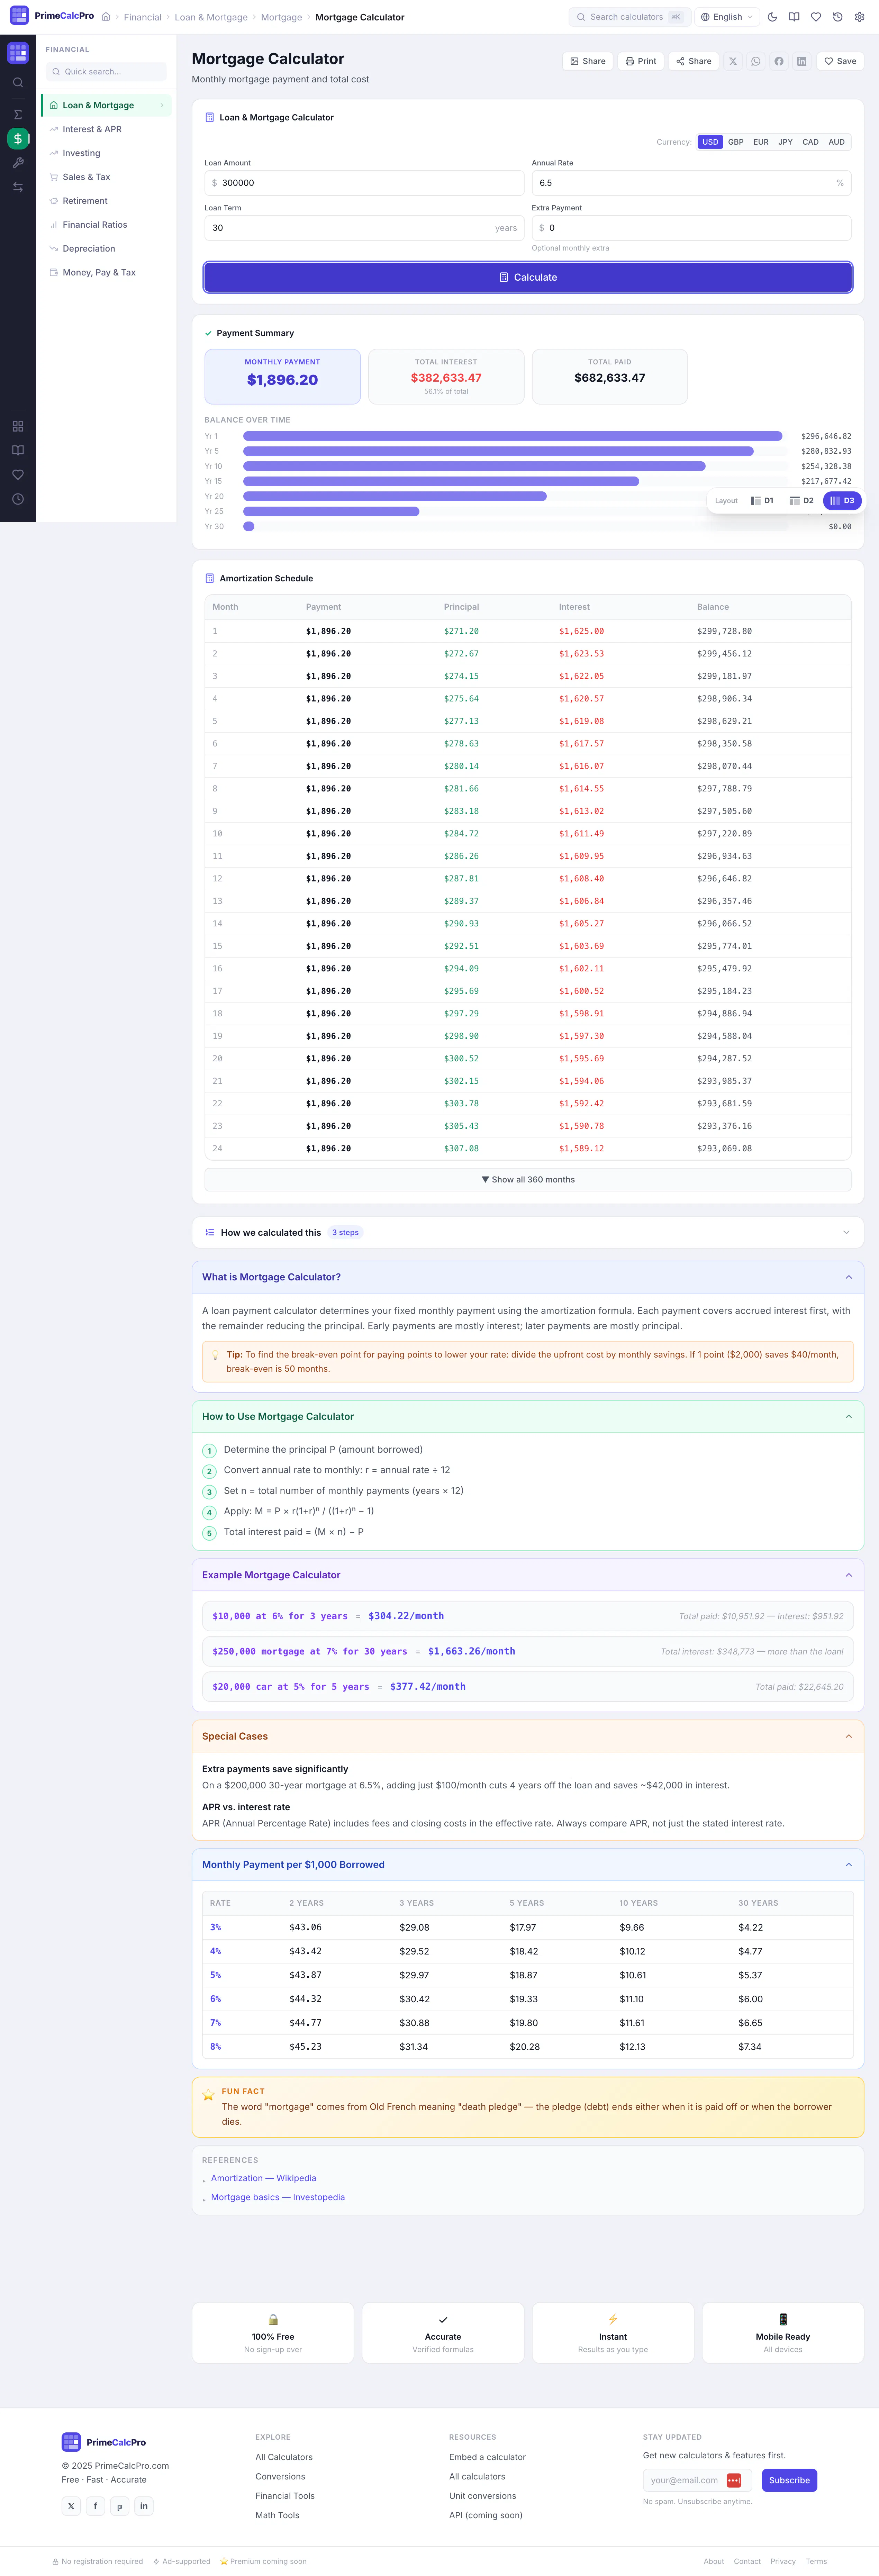This screenshot has height=2576, width=879.
Task: Open Investing category in the sidebar
Action: click(106, 153)
